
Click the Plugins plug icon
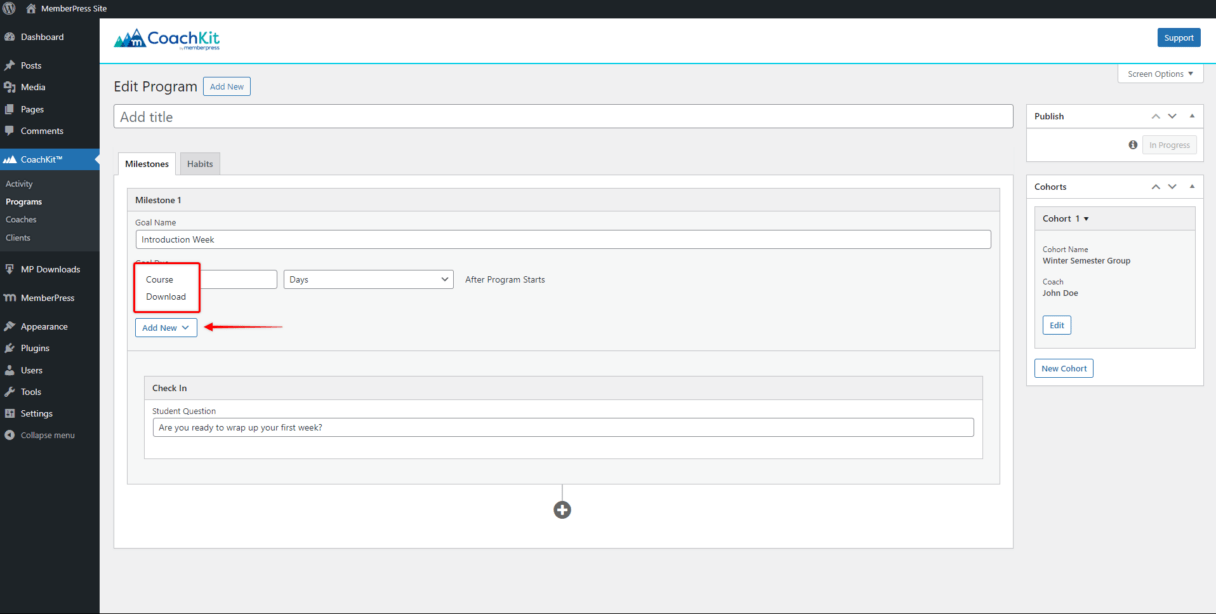(x=10, y=348)
